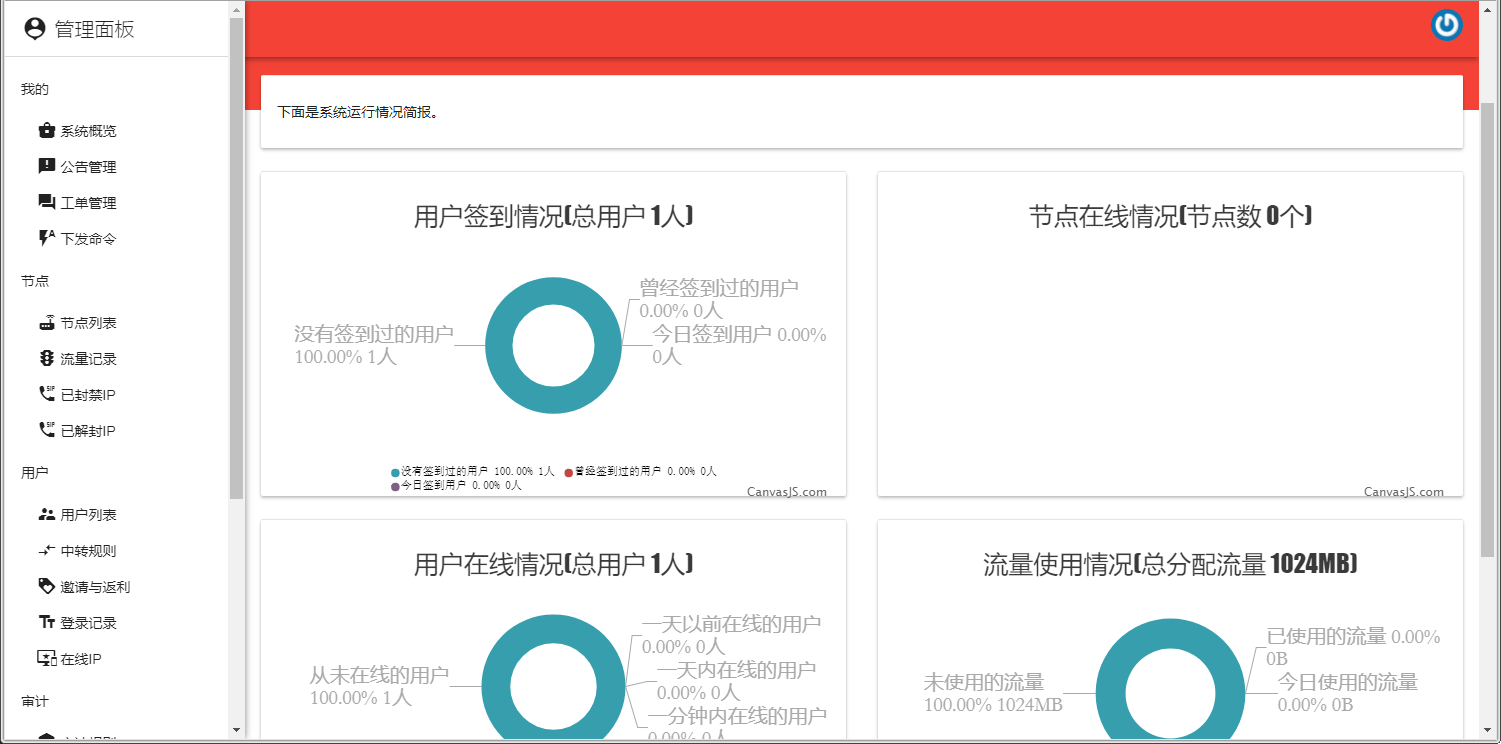Click label 今日签到用户 0.00% on chart
This screenshot has width=1501, height=744.
(x=740, y=345)
